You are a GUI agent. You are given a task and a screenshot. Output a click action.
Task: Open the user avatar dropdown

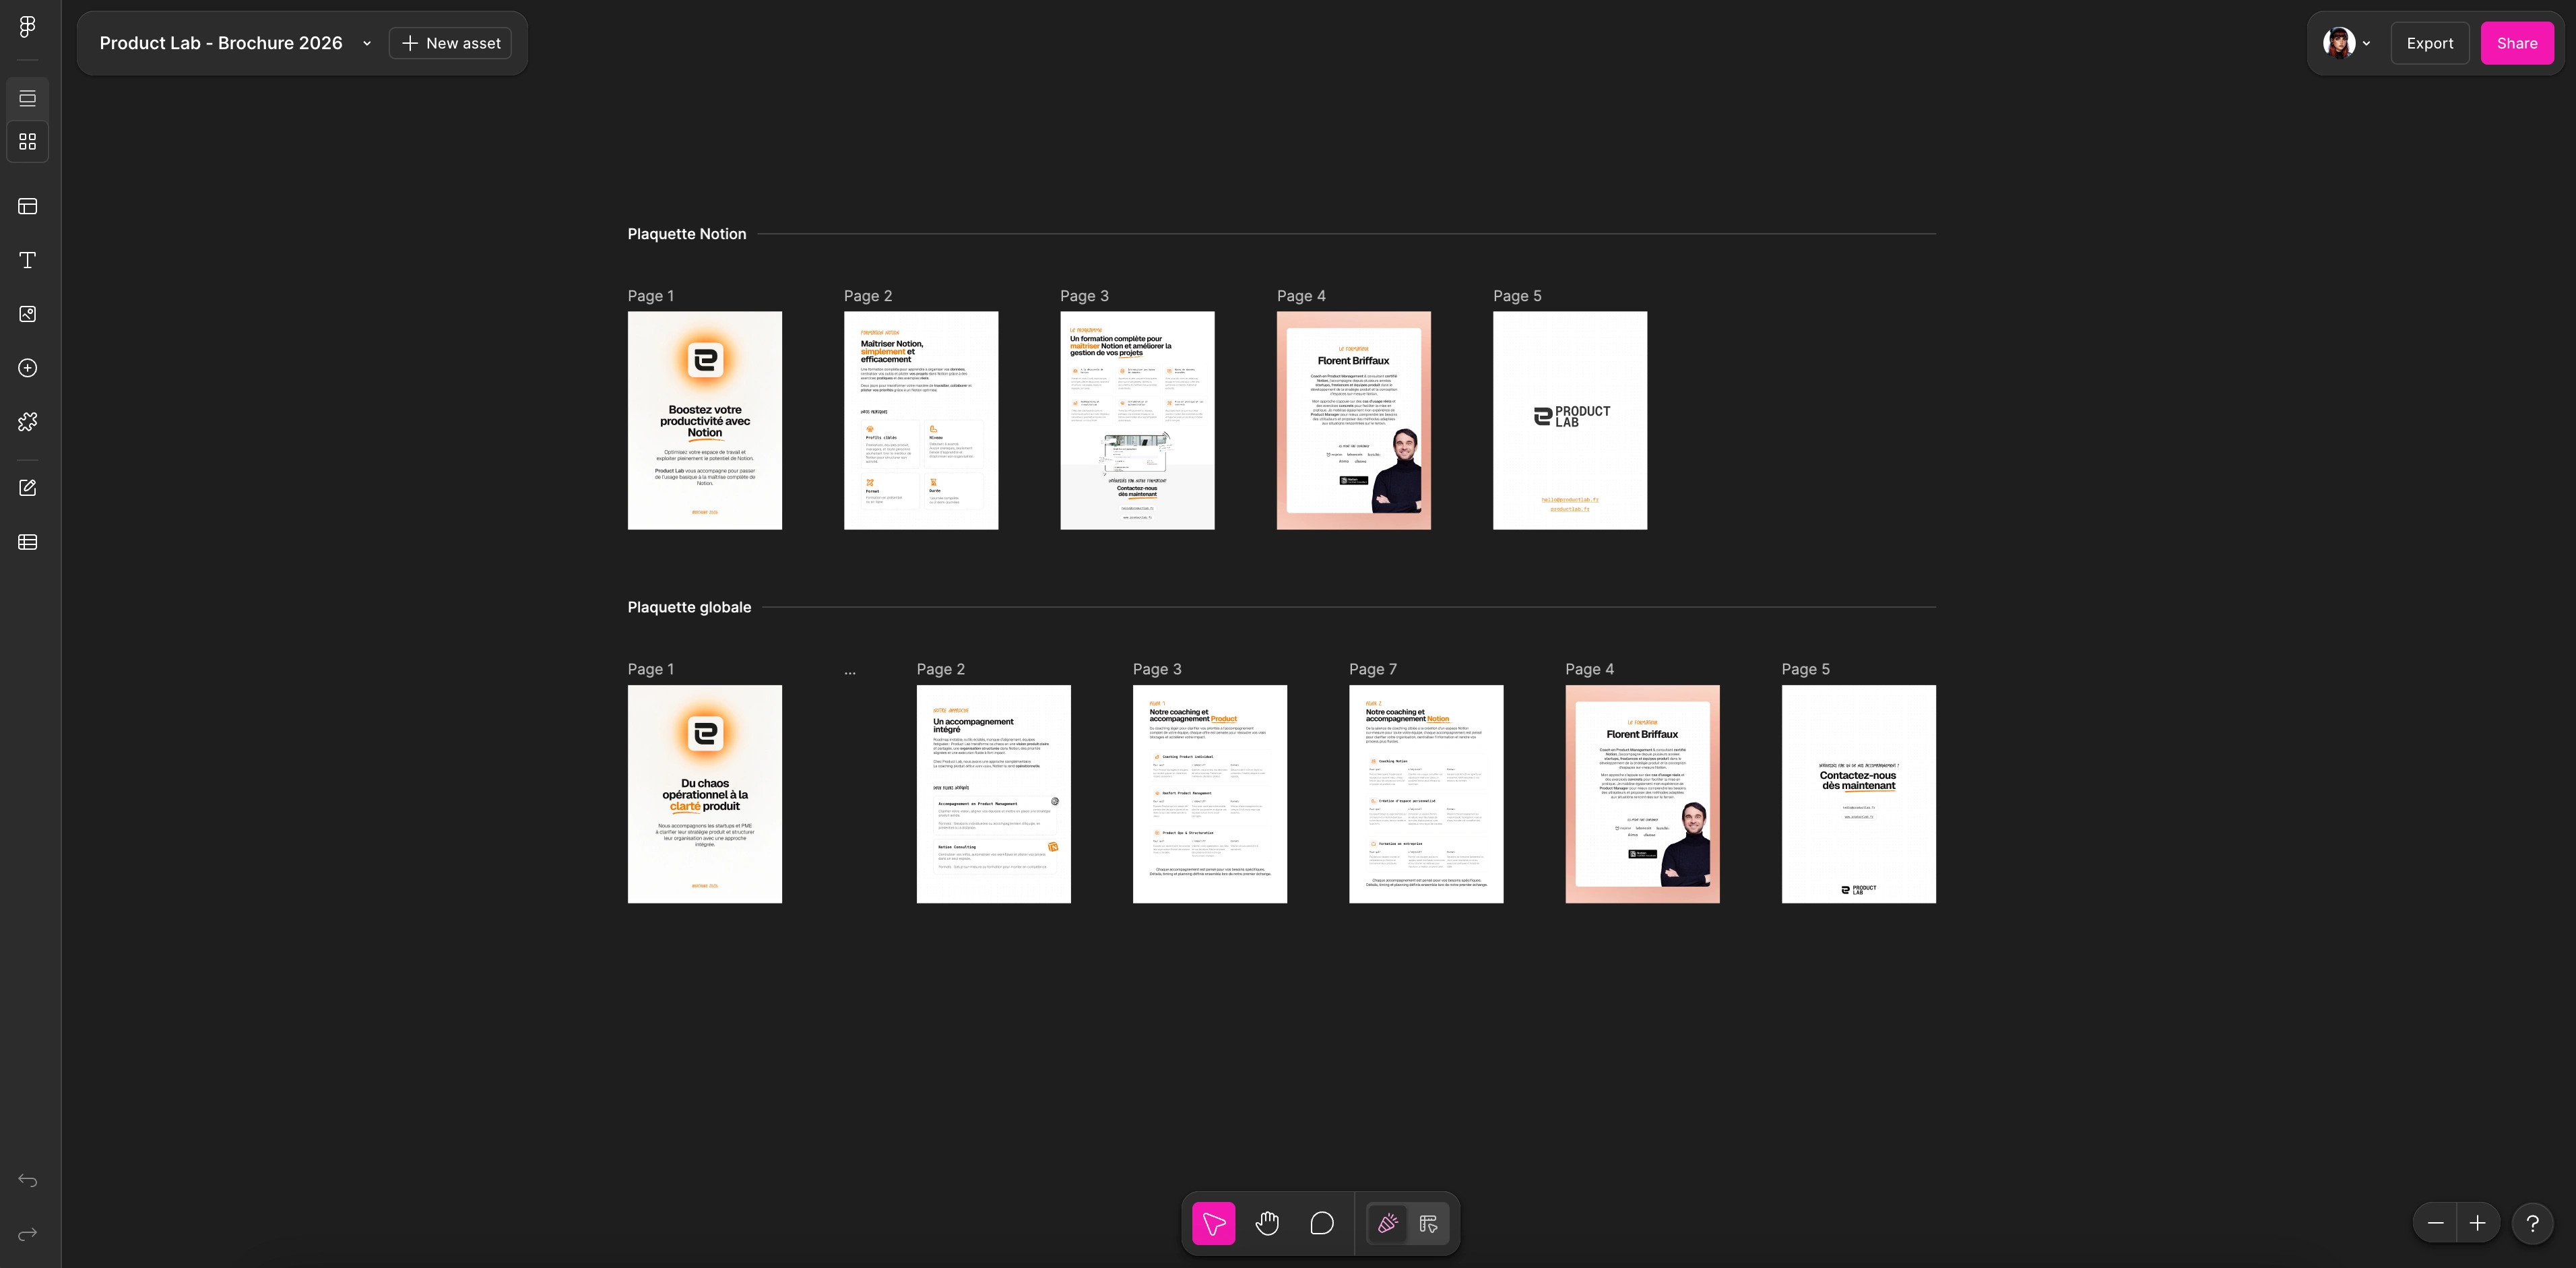pos(2346,43)
